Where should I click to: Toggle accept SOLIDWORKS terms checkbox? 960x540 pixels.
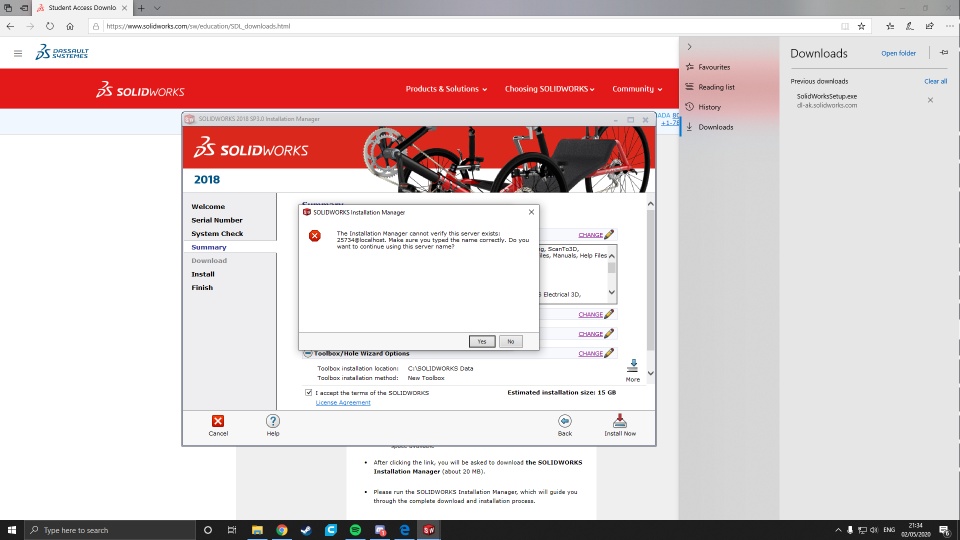(x=309, y=392)
